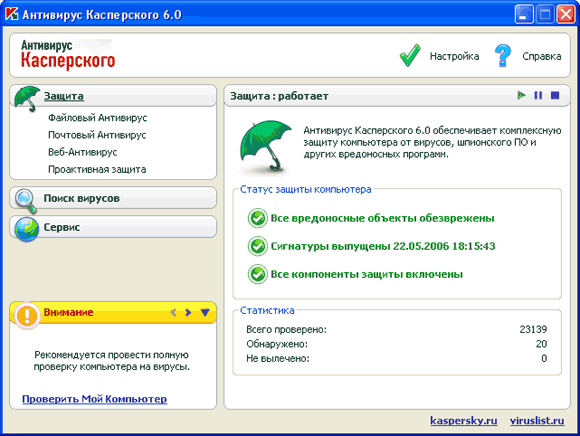Collapse the Внимание panel with down triangle

point(205,312)
